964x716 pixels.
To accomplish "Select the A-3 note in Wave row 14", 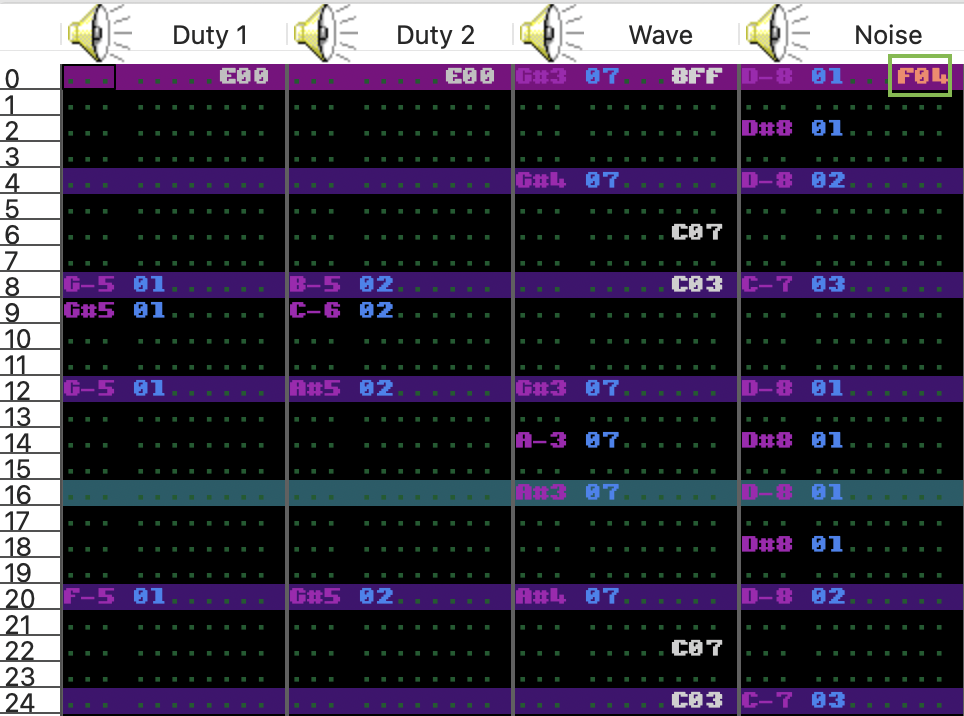I will 541,440.
